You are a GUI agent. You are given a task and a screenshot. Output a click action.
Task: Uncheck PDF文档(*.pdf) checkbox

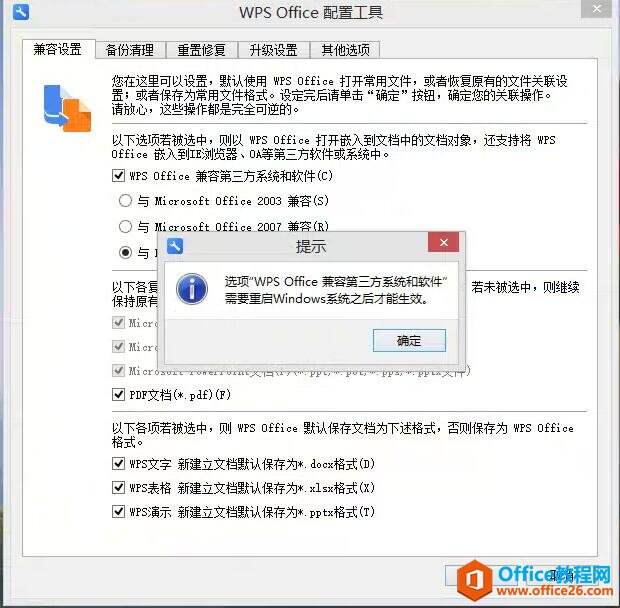point(119,394)
